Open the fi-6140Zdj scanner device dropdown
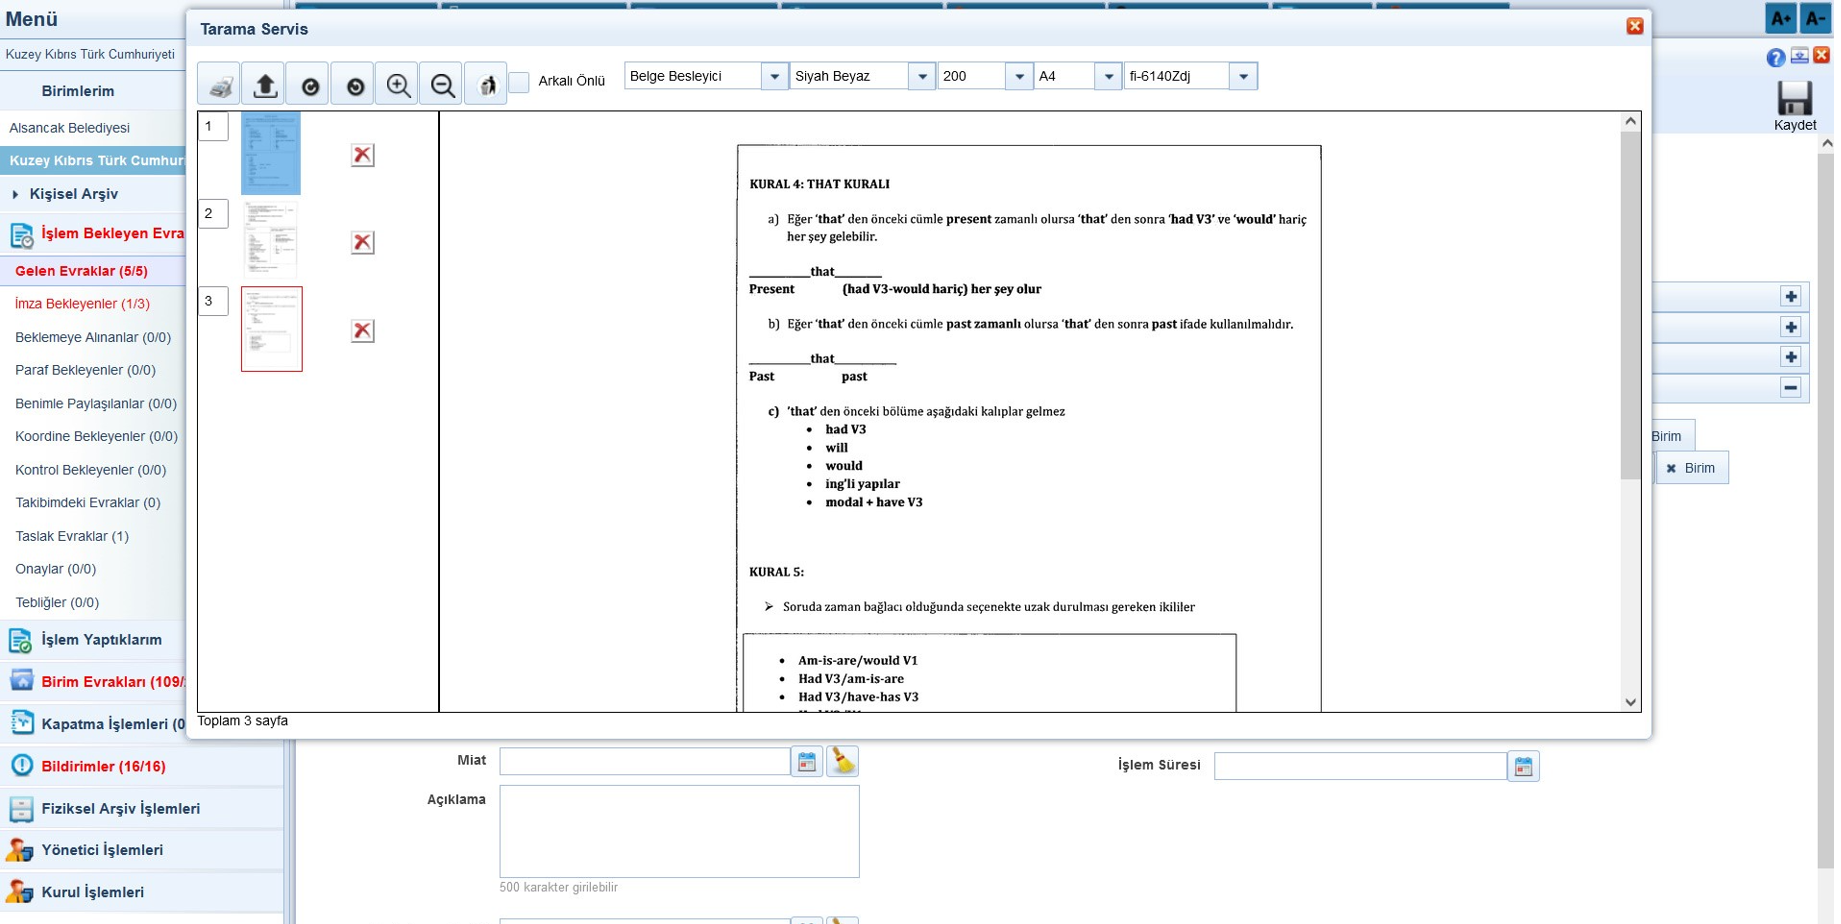Viewport: 1841px width, 924px height. 1243,76
